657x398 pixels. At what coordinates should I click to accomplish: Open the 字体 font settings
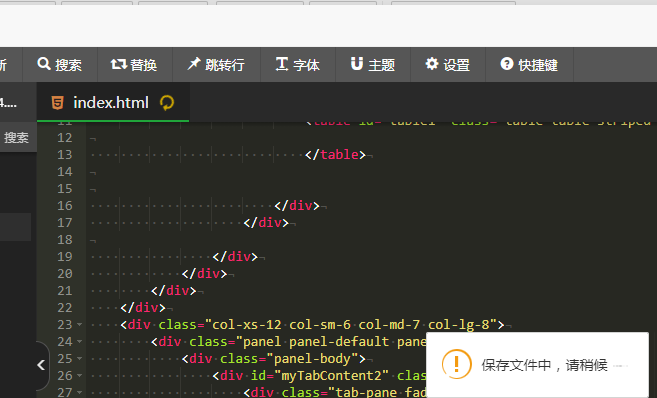tap(297, 65)
